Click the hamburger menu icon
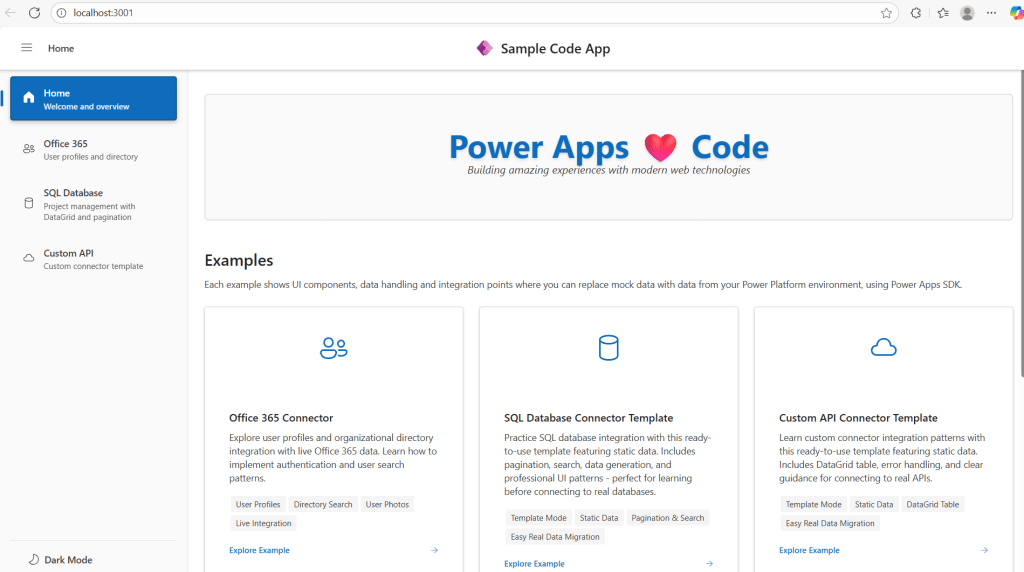This screenshot has height=572, width=1024. pos(27,48)
